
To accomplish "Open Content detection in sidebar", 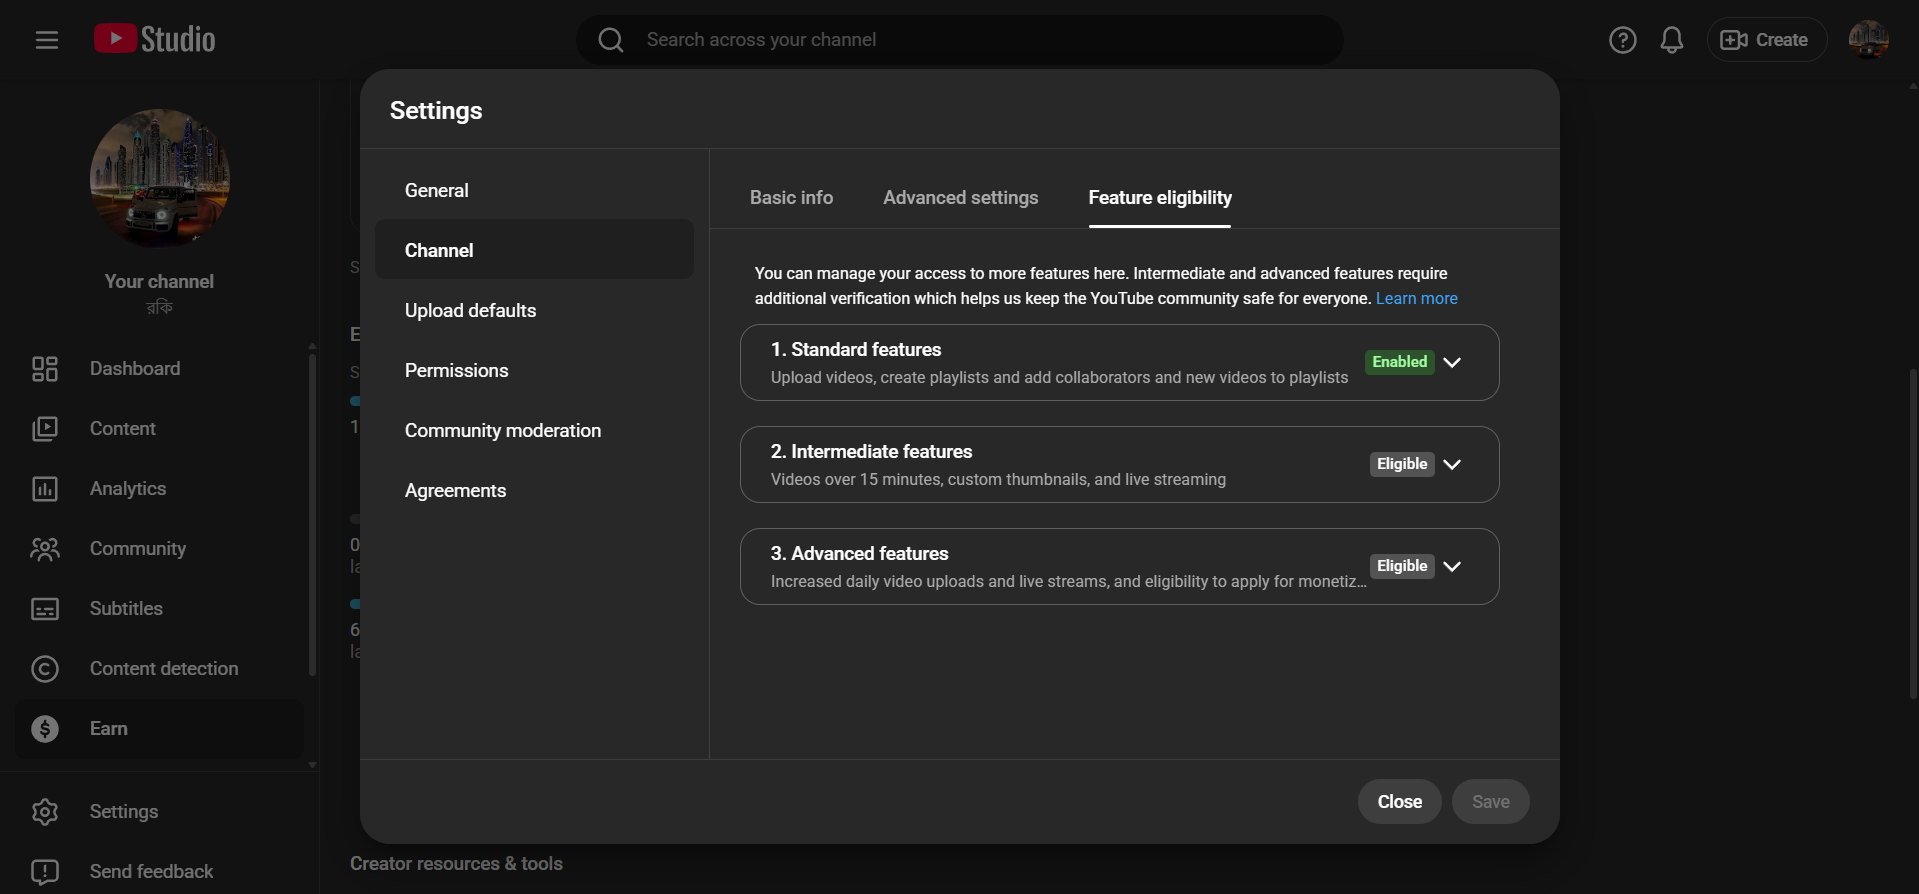I will (163, 669).
